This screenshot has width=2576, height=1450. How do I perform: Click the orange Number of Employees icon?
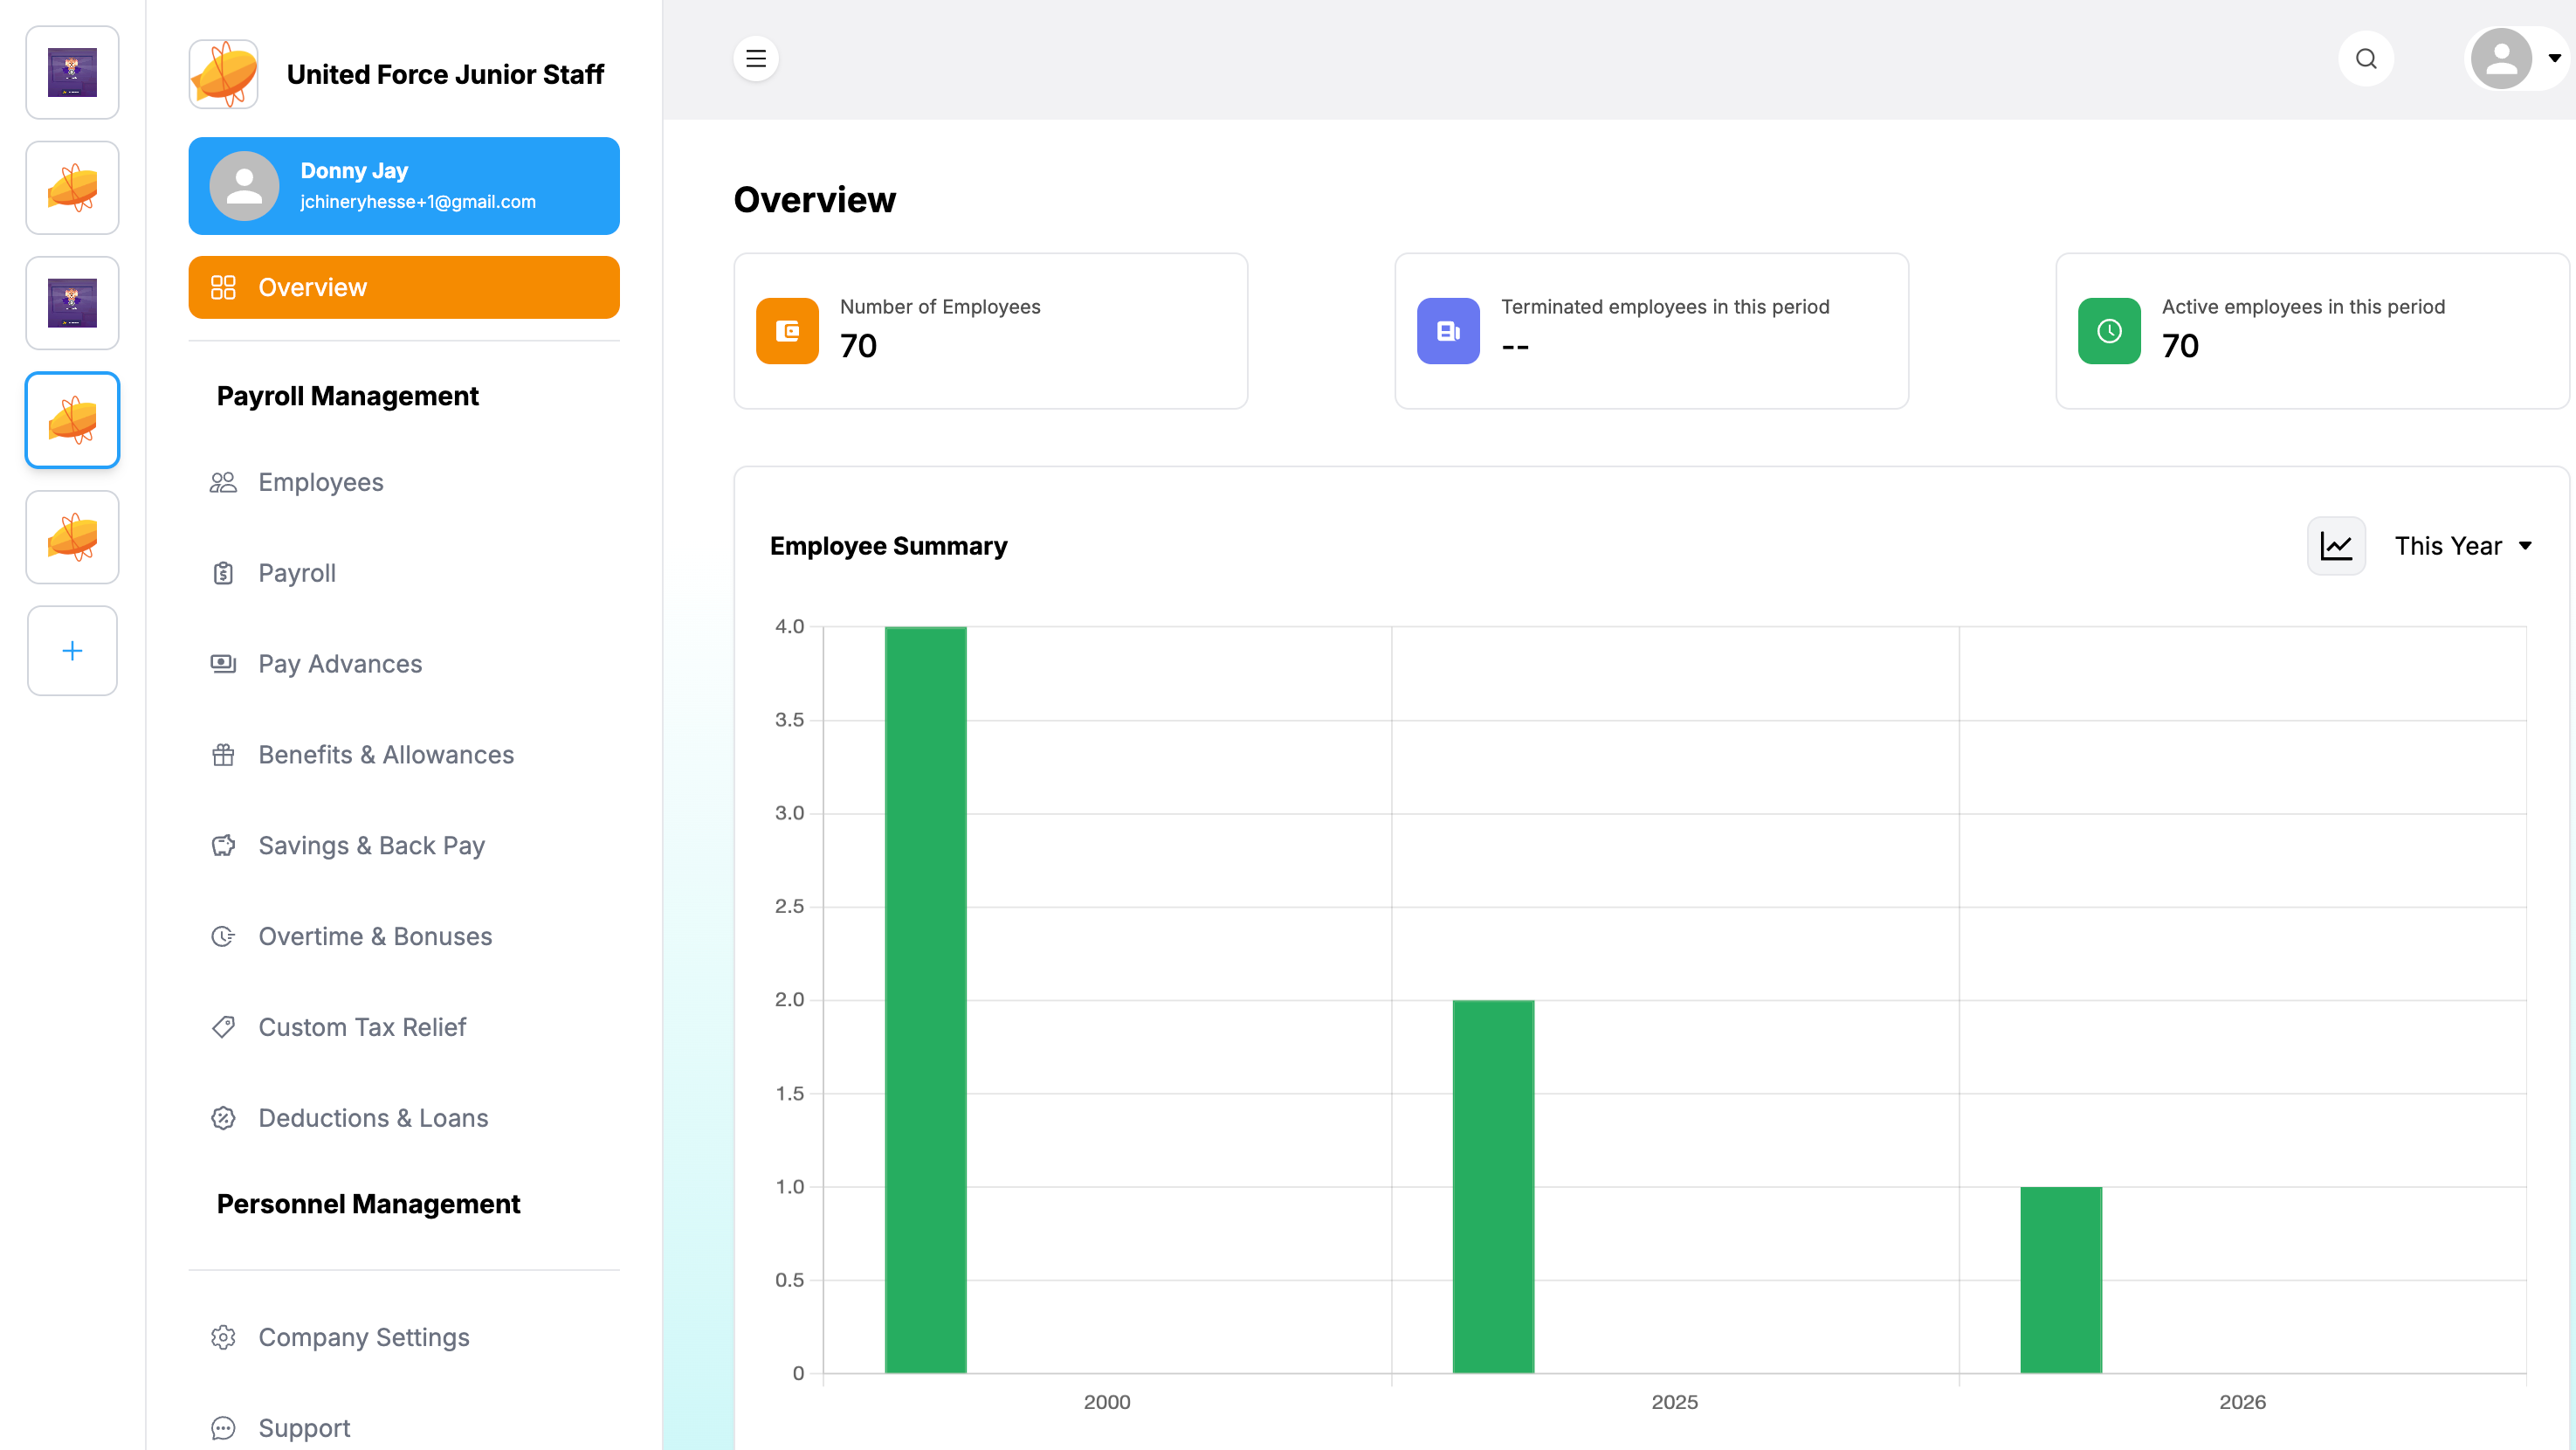coord(787,331)
